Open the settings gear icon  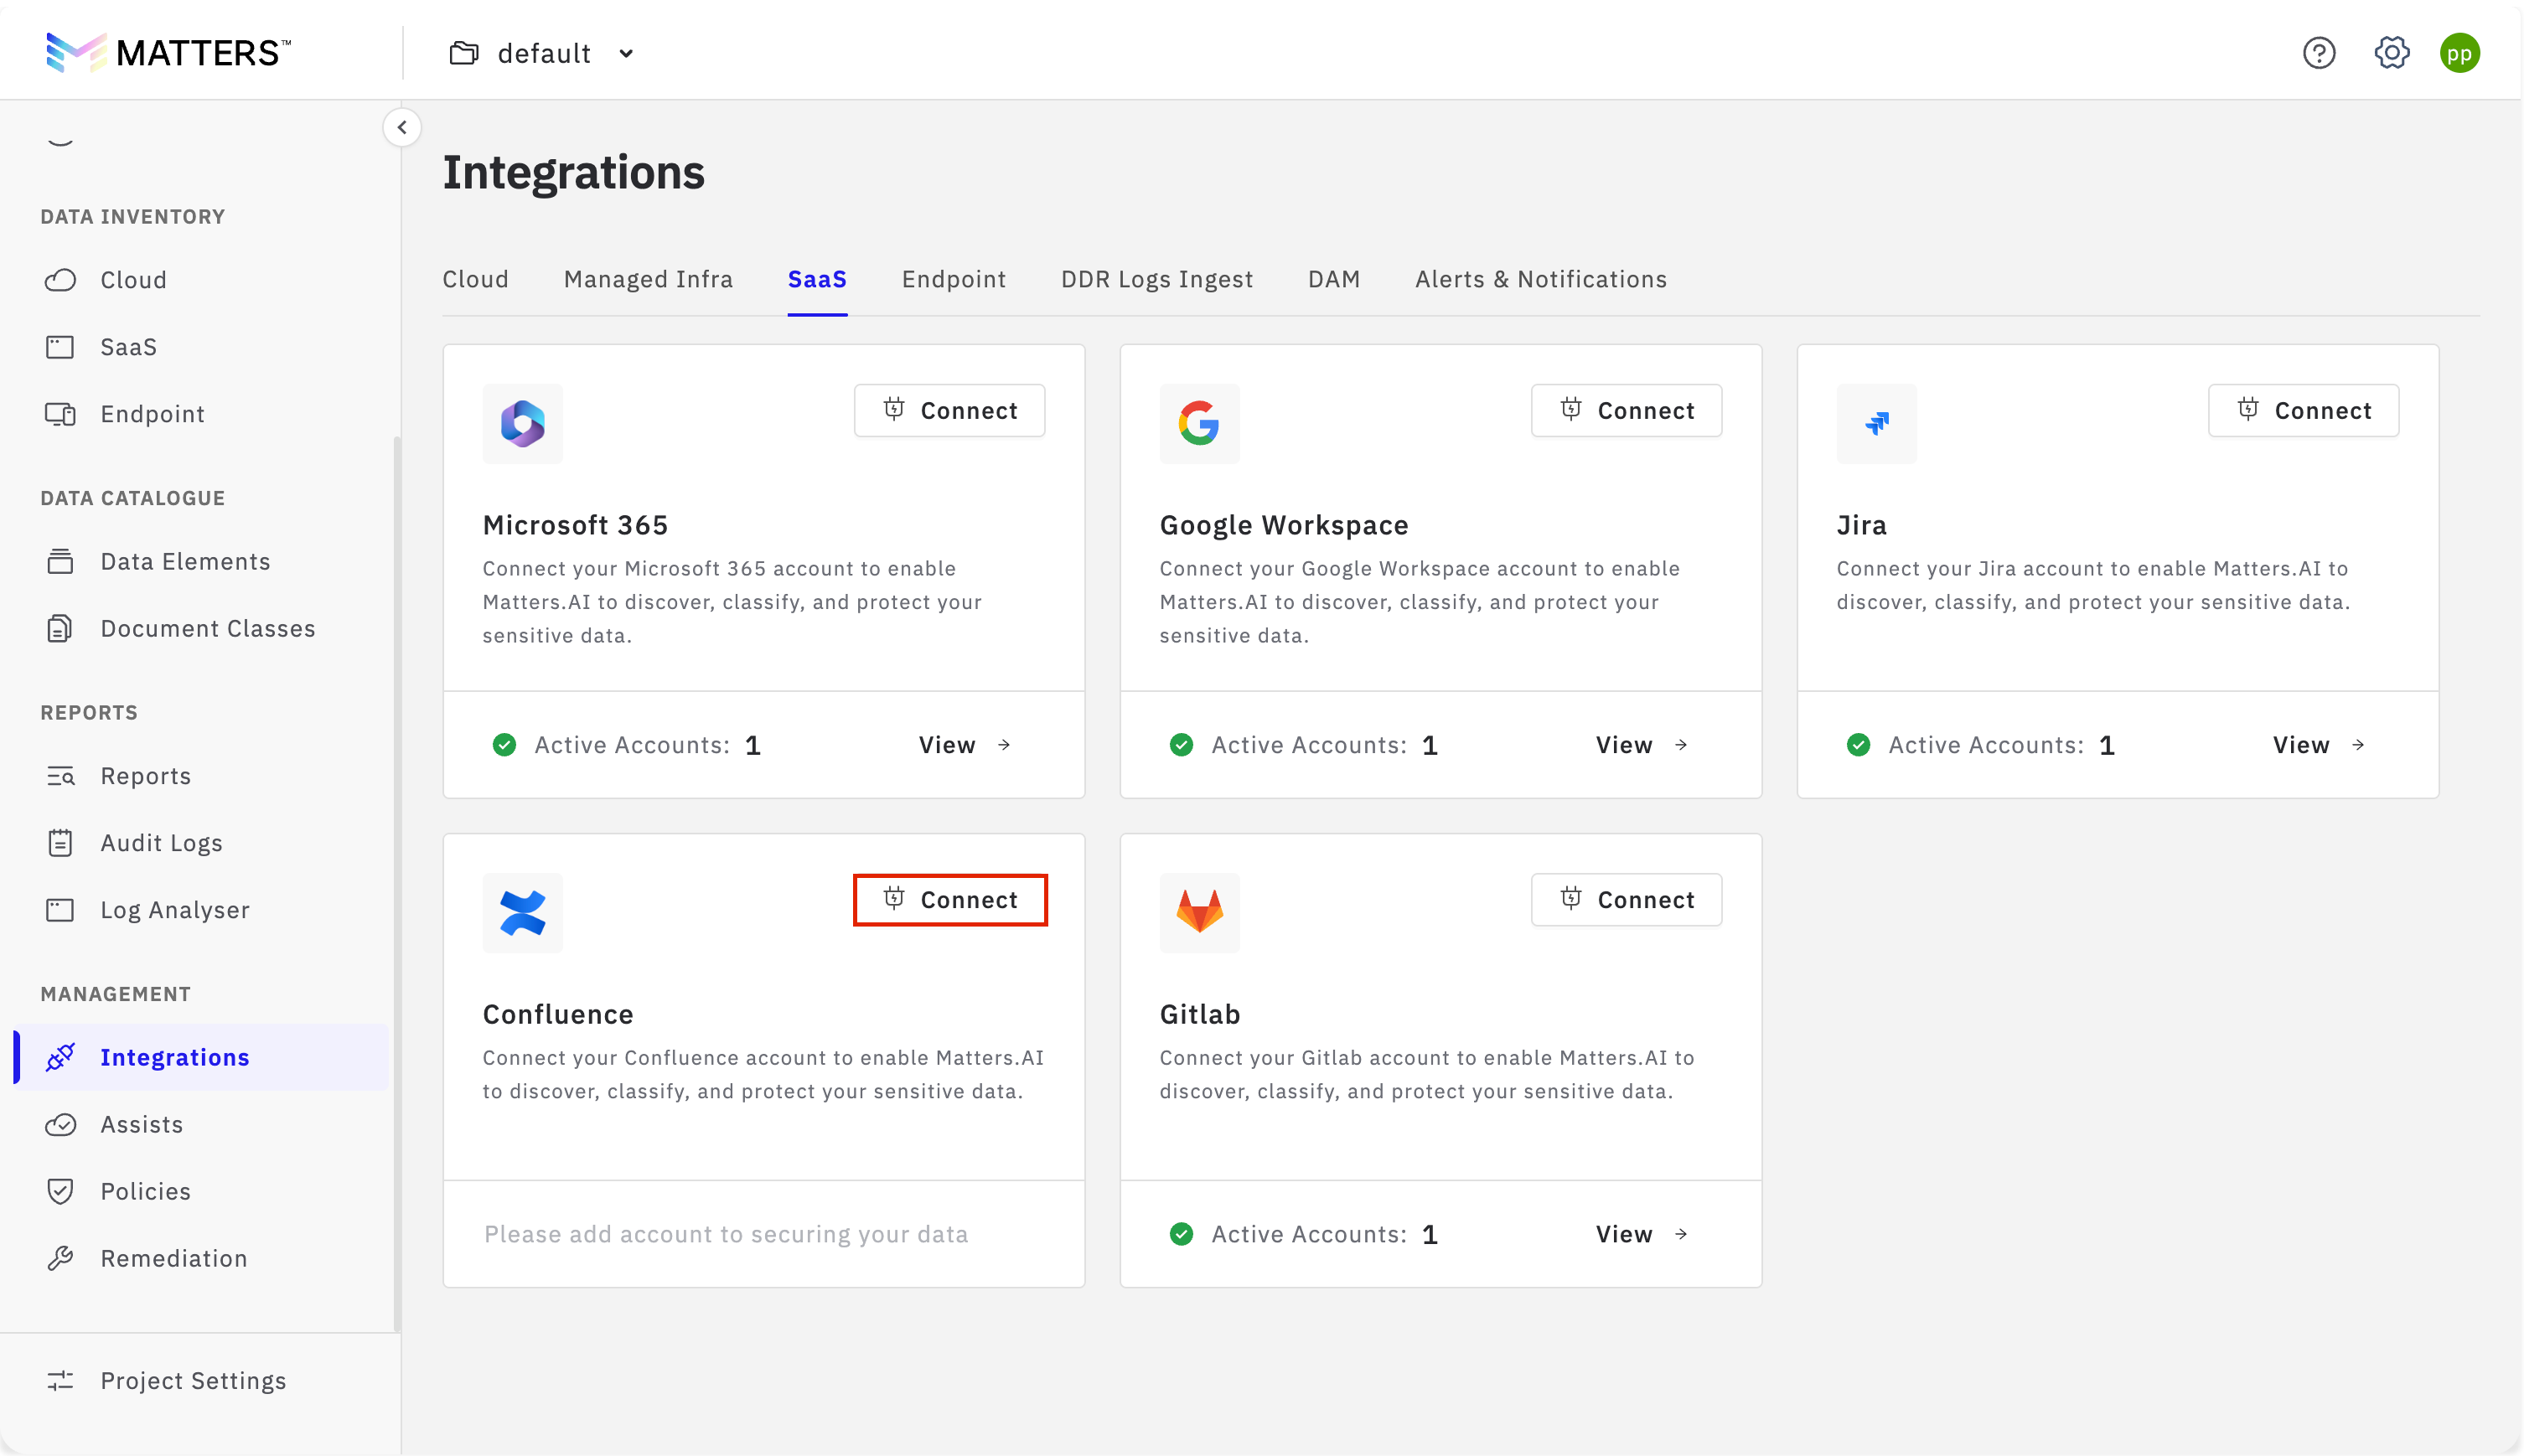click(2392, 53)
